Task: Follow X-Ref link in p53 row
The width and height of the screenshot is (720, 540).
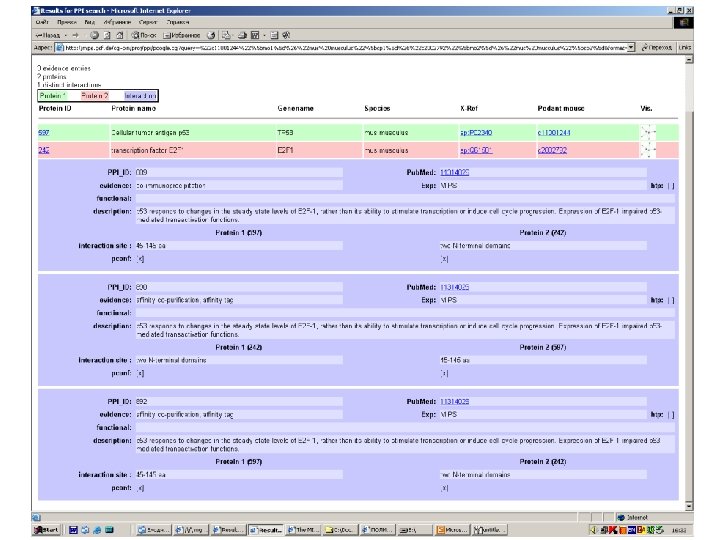Action: coord(474,131)
